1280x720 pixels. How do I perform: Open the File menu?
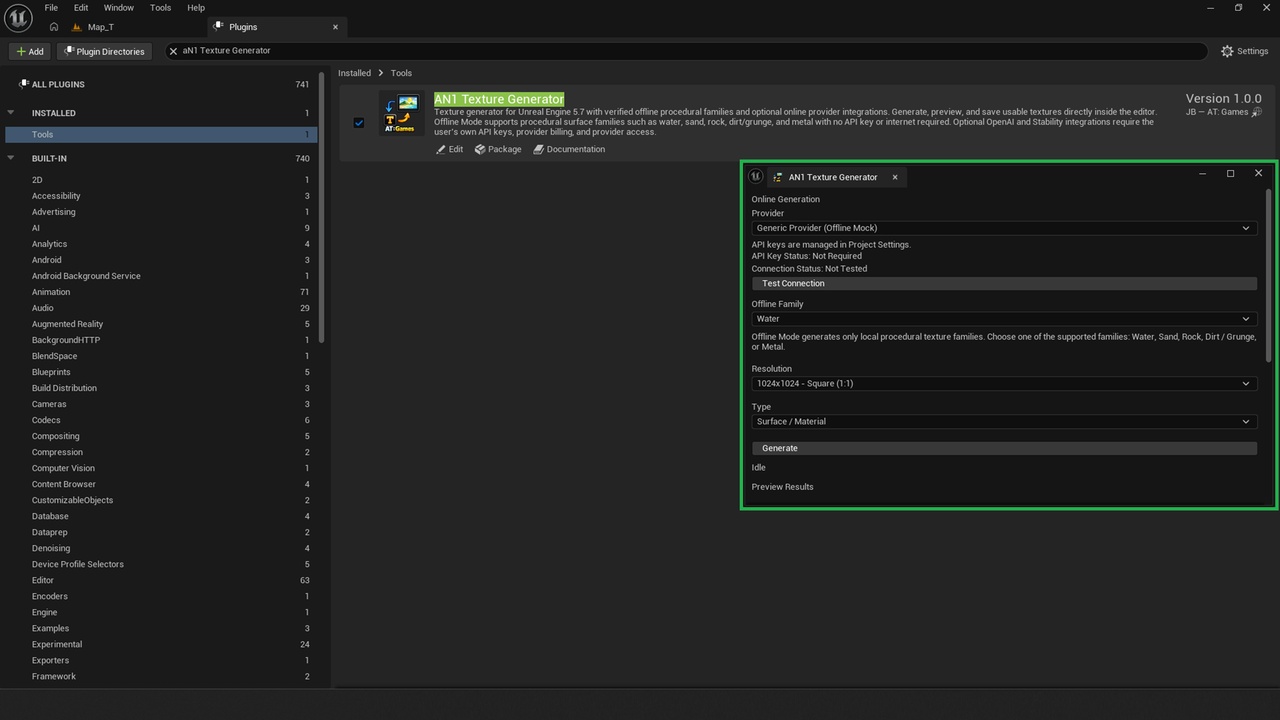pyautogui.click(x=51, y=8)
